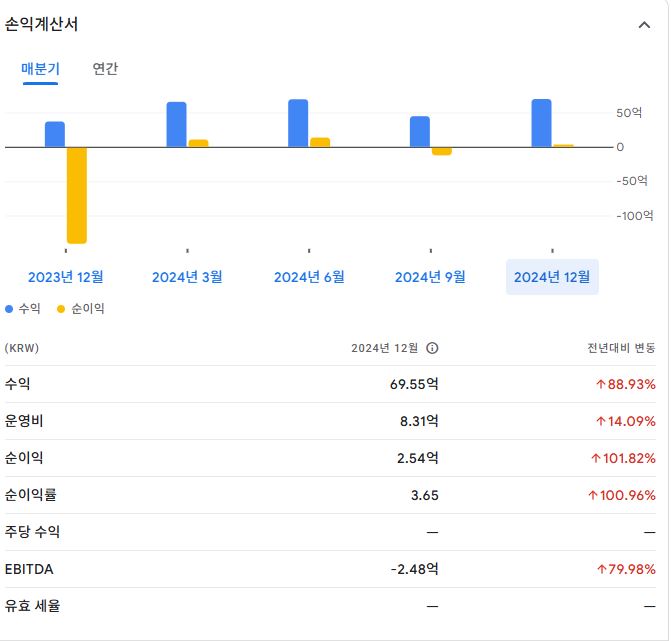
Task: Click the 운영비 row label
Action: pos(24,421)
